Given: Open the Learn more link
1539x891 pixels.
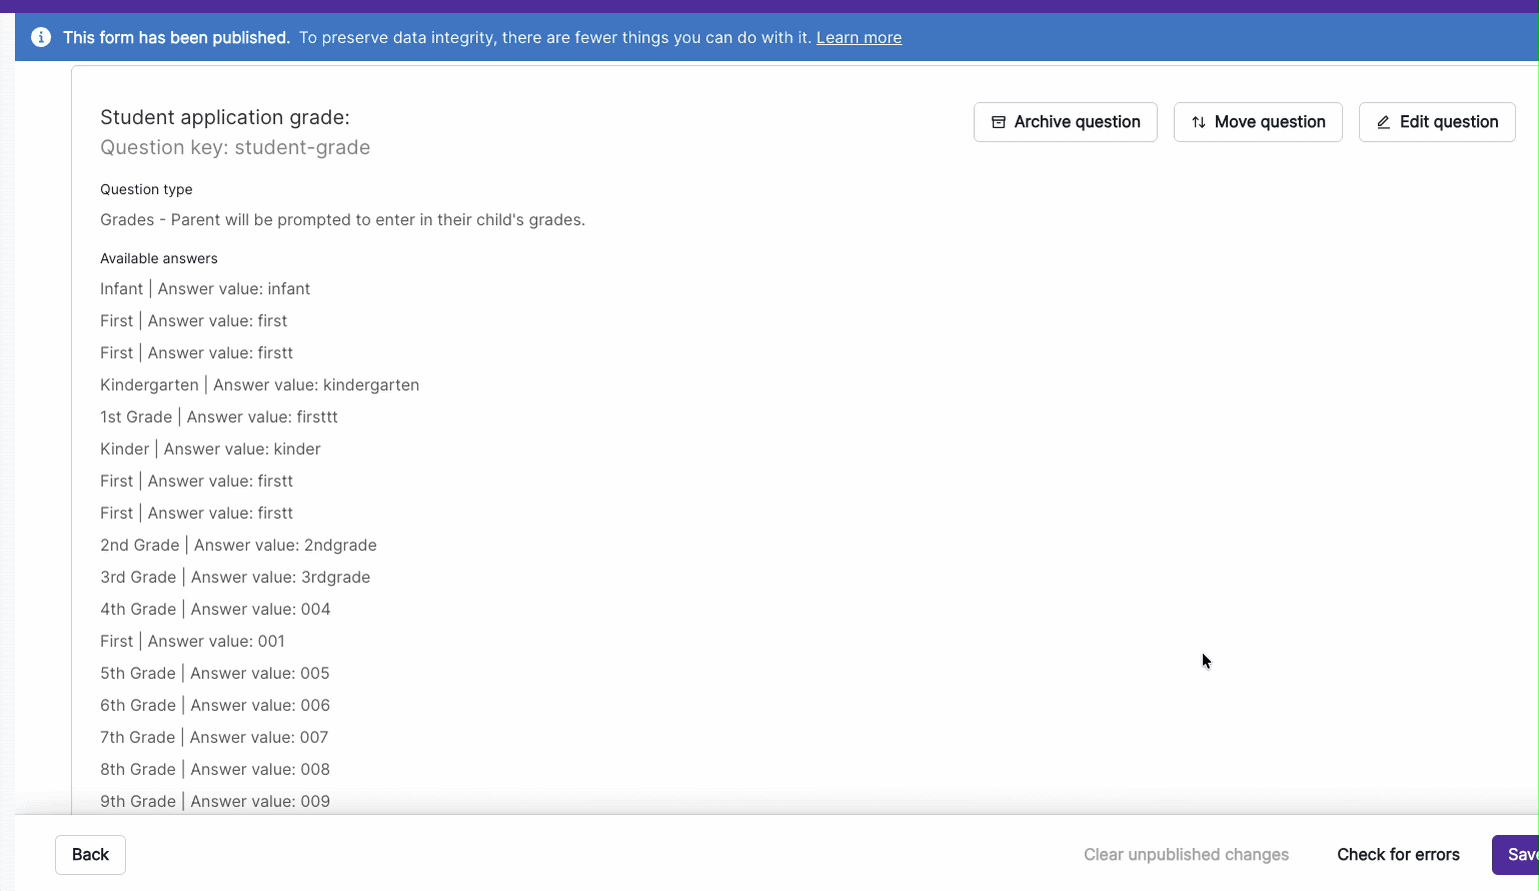Looking at the screenshot, I should (x=859, y=37).
